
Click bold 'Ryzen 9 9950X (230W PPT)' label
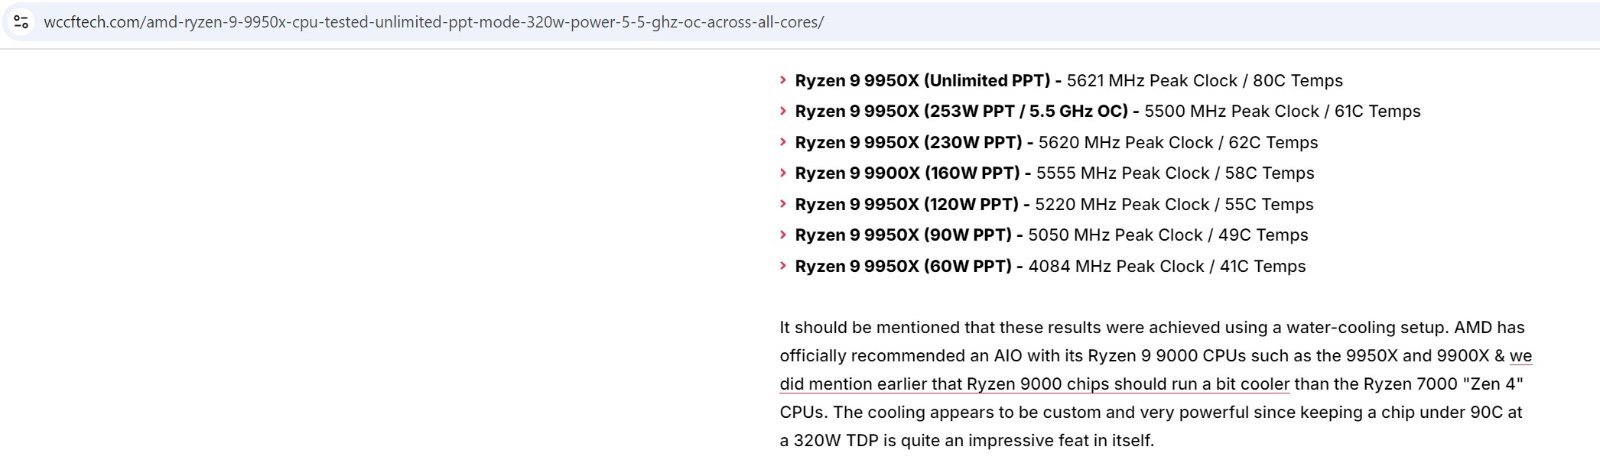click(x=908, y=142)
